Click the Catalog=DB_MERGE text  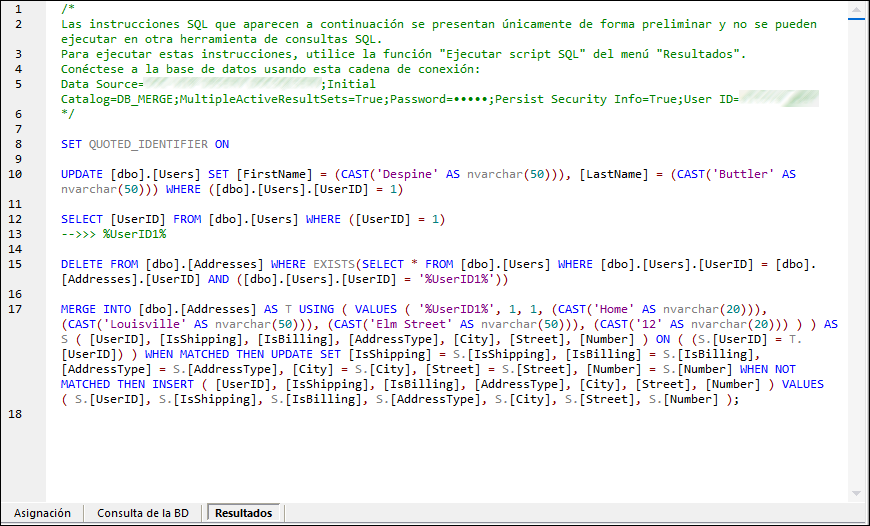(117, 99)
